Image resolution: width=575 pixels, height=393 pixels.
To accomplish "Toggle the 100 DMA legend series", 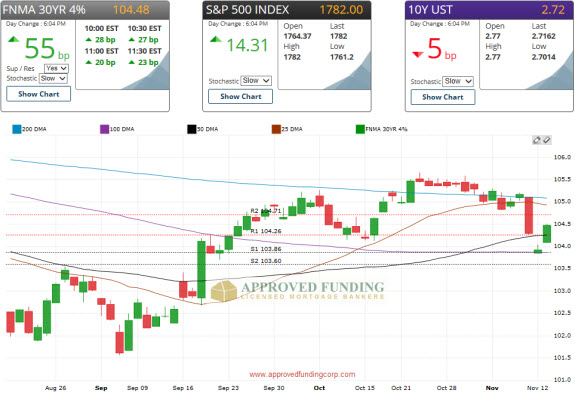I will pyautogui.click(x=117, y=129).
